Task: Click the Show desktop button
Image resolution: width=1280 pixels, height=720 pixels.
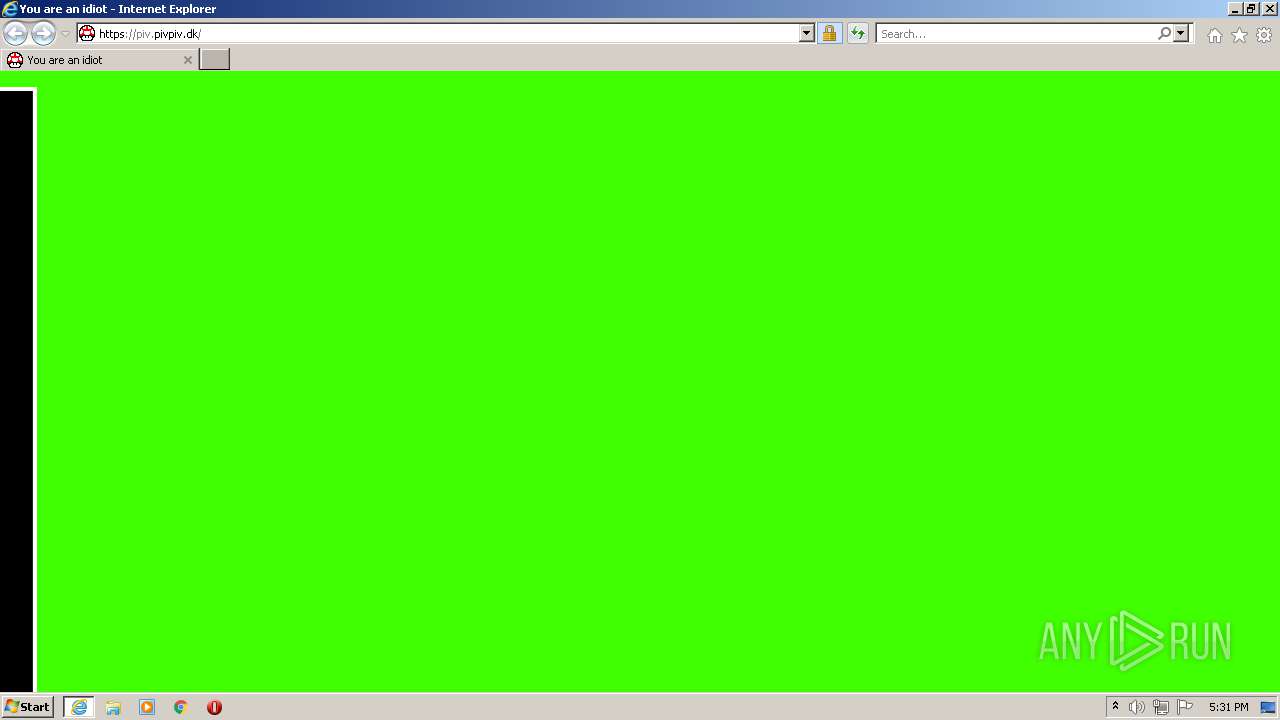Action: [1268, 707]
